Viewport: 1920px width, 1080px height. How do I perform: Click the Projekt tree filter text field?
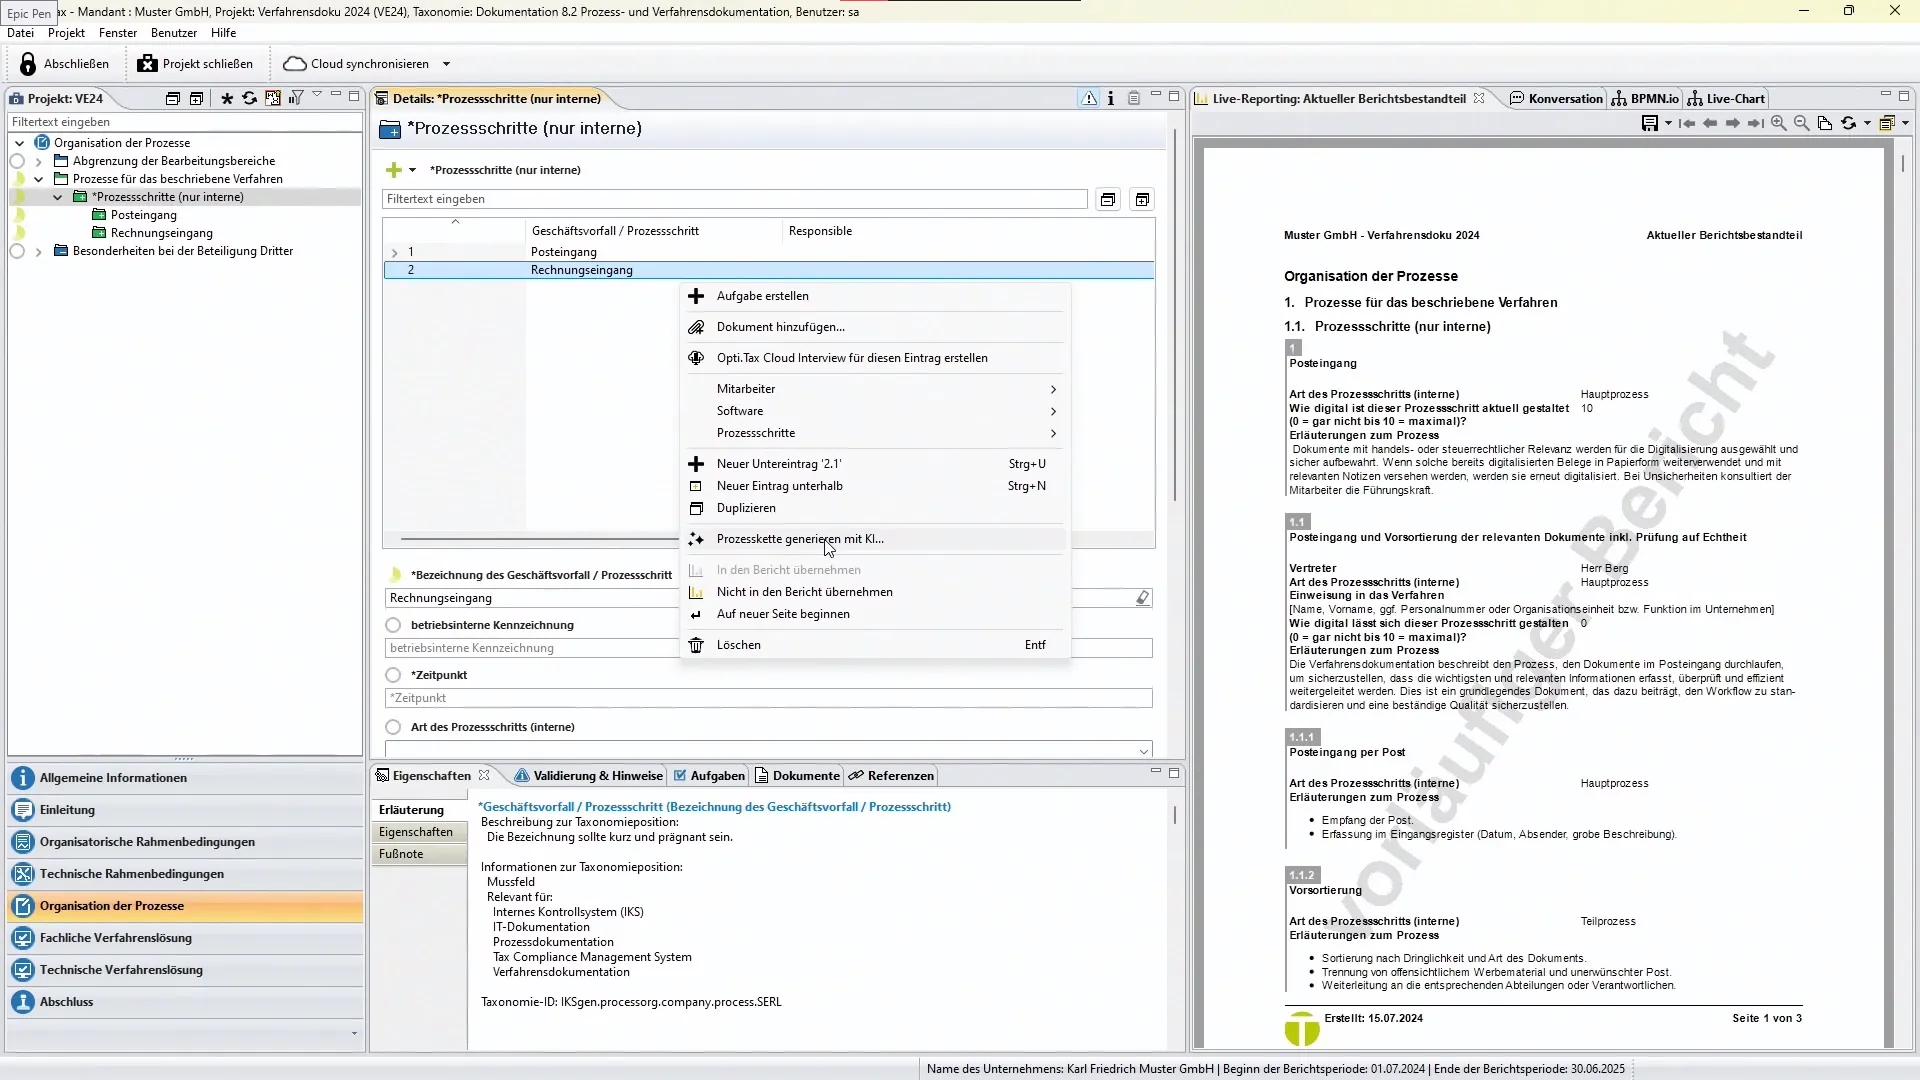point(184,122)
